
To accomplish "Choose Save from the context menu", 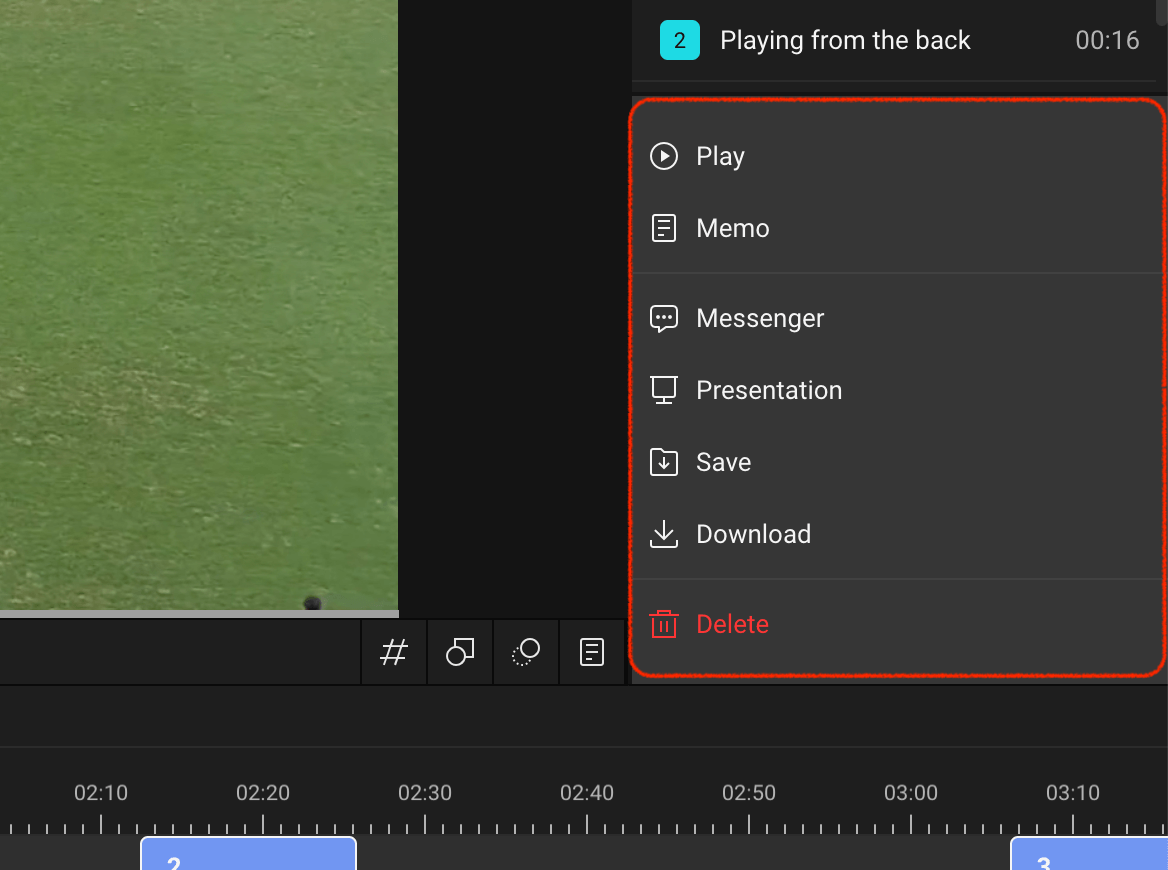I will click(898, 462).
